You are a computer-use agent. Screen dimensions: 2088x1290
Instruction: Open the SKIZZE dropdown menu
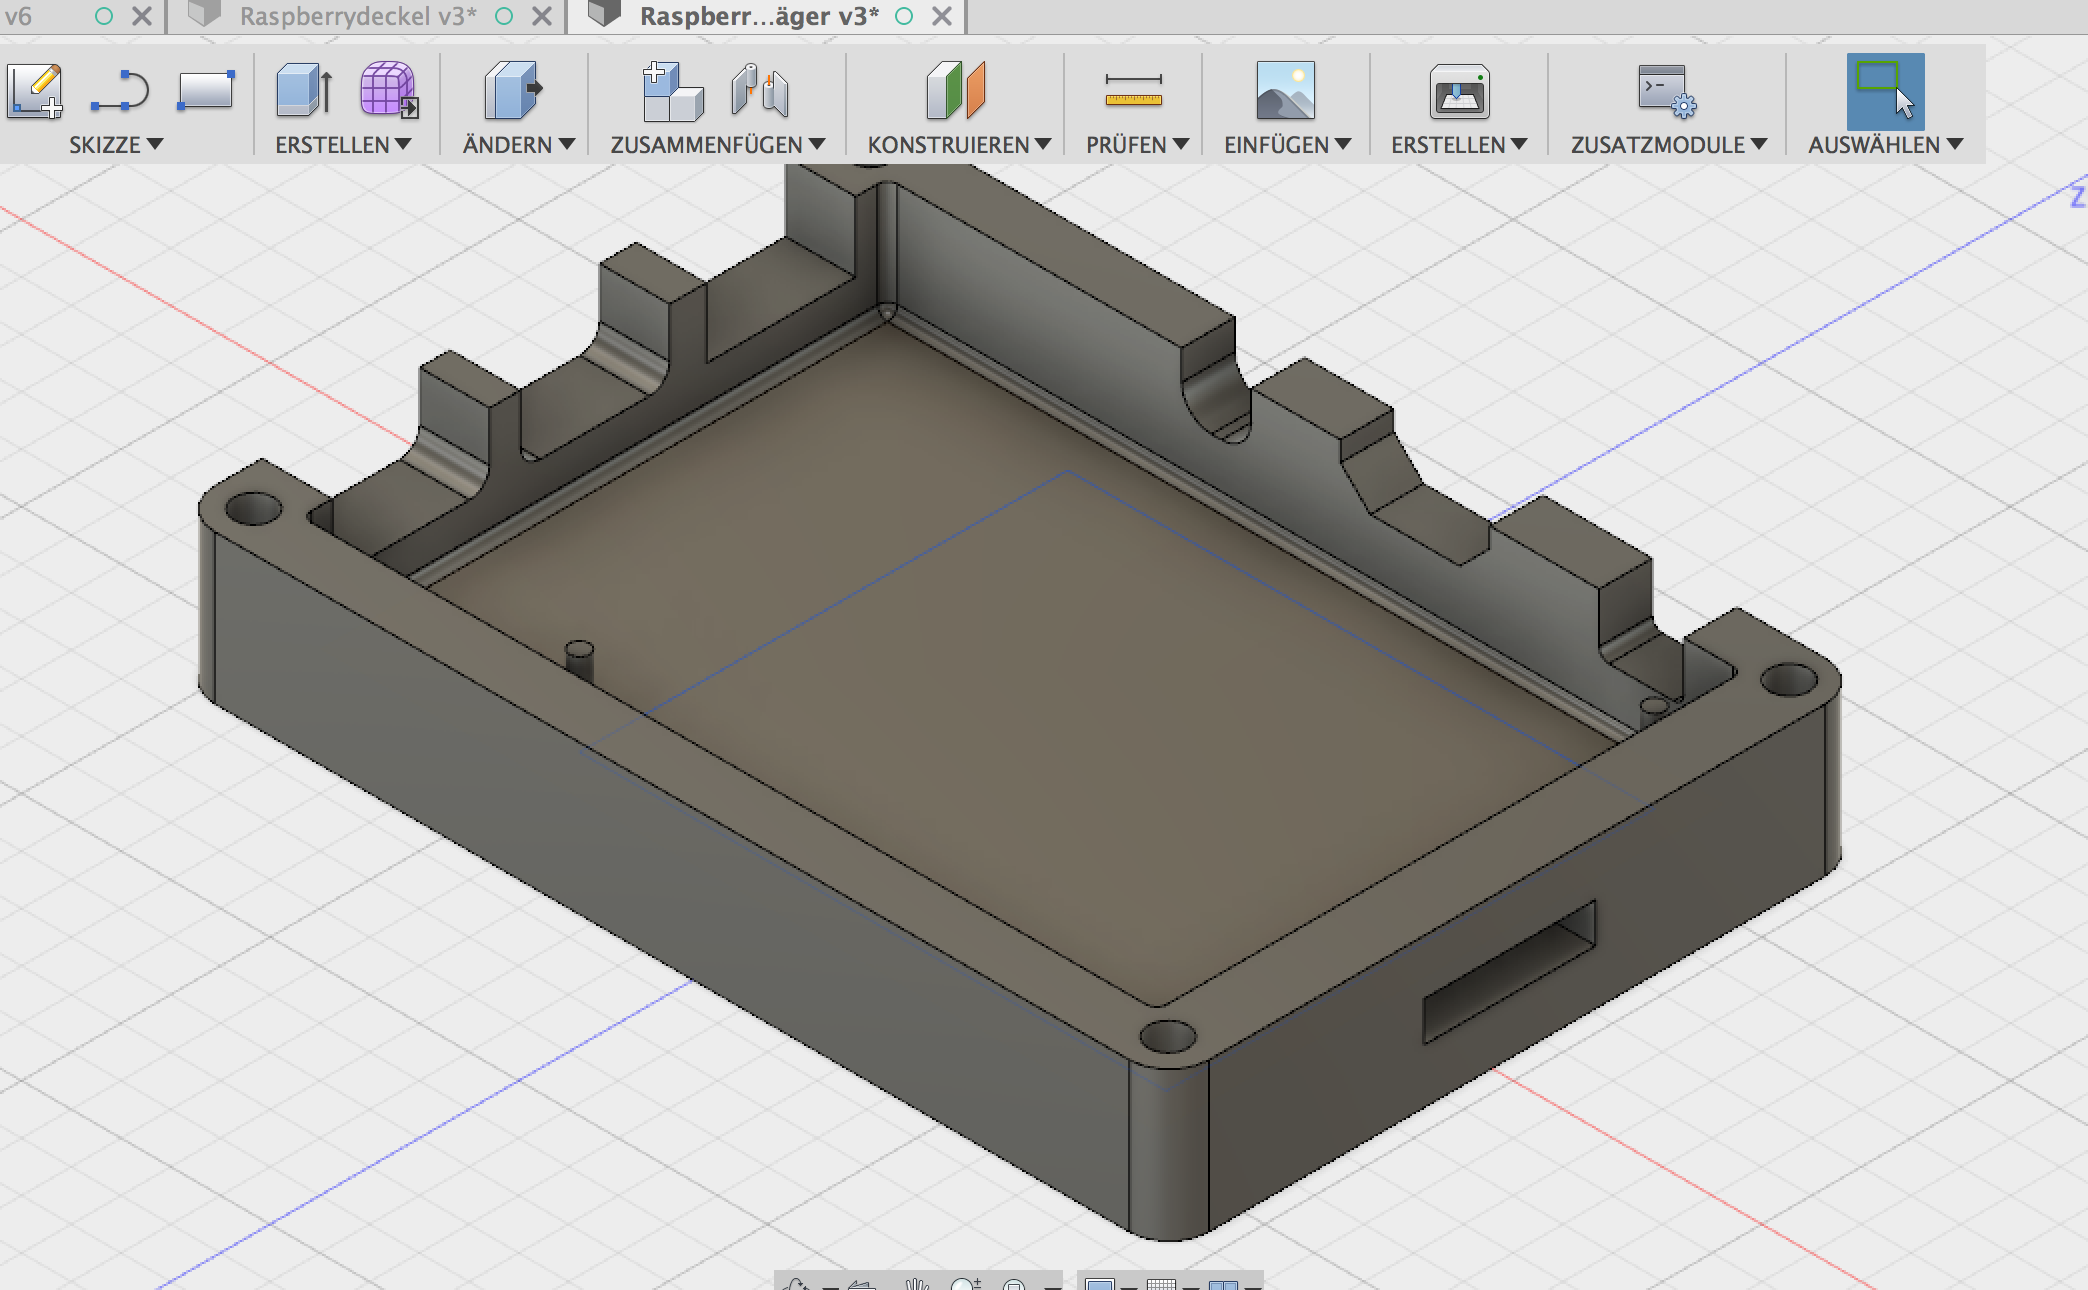tap(116, 145)
